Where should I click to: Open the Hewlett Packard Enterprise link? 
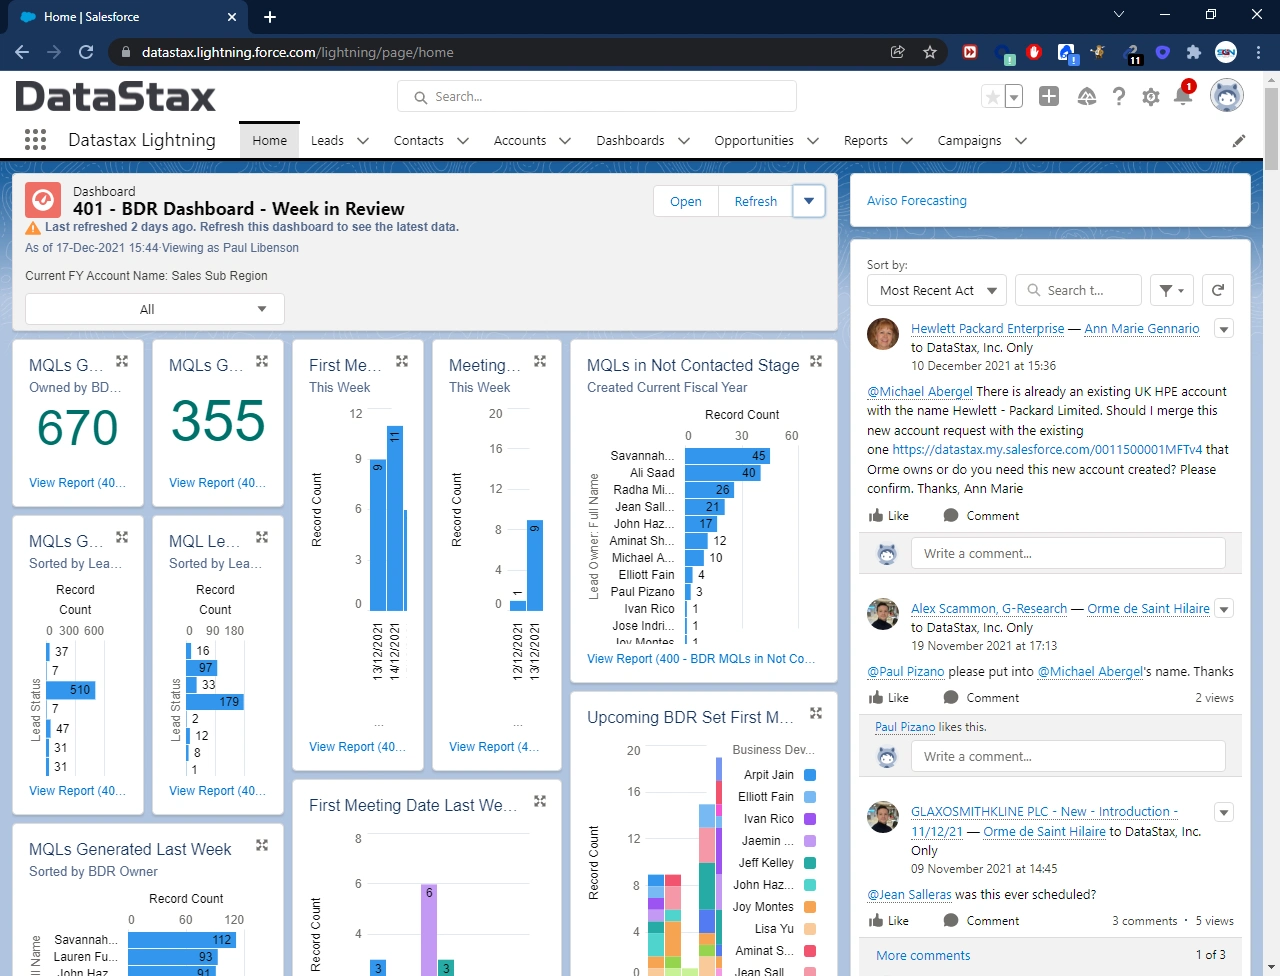pos(988,328)
